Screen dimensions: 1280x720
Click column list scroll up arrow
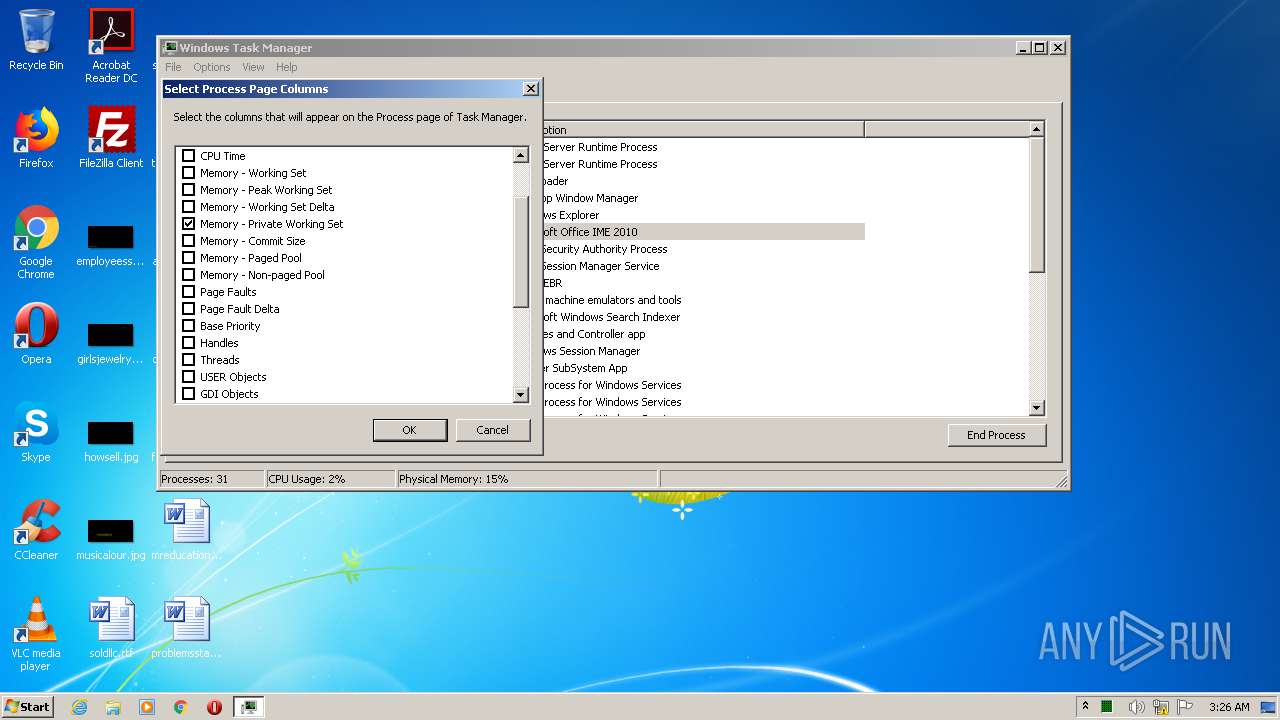520,155
